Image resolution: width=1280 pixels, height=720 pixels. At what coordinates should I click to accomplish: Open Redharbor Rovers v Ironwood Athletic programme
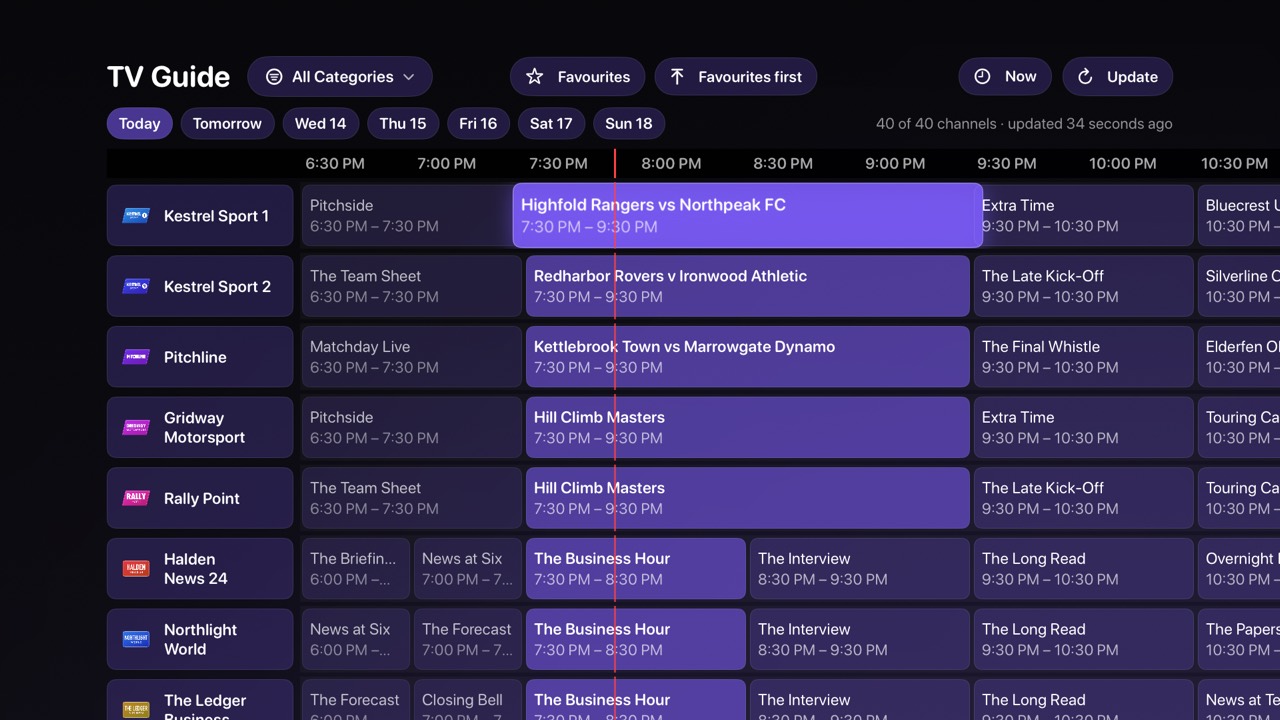748,286
